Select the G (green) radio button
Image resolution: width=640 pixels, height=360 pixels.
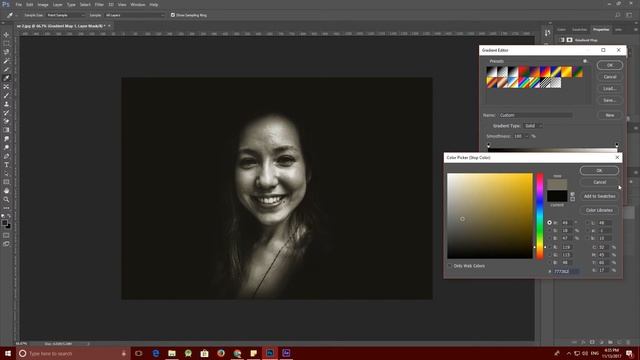click(549, 255)
